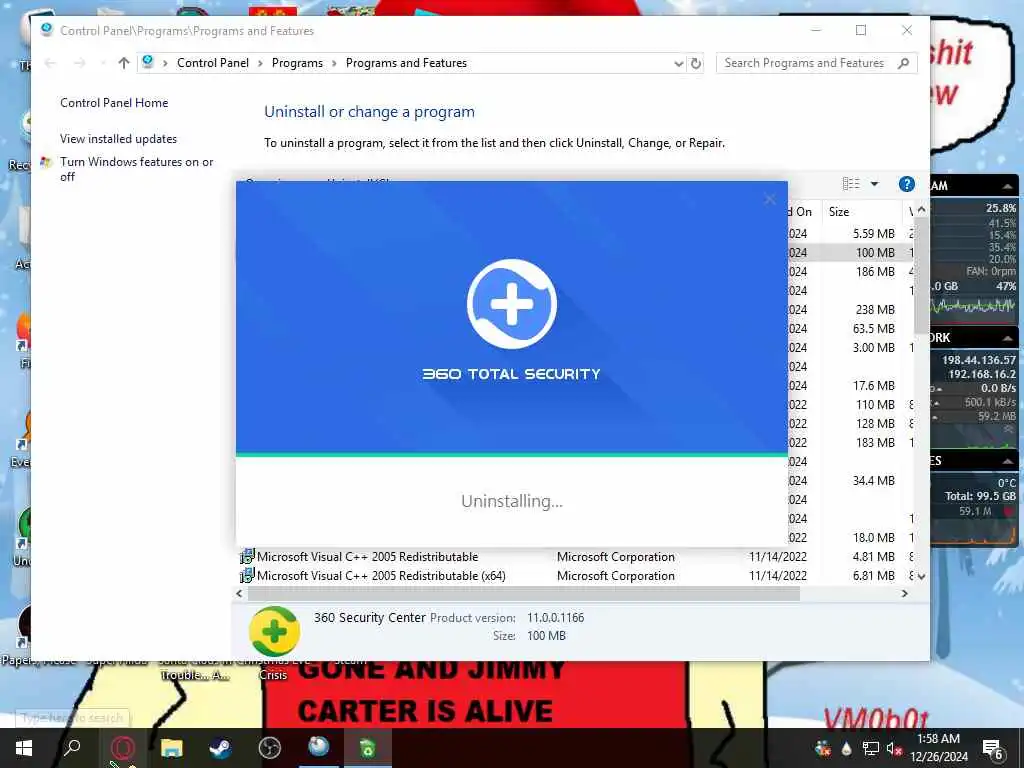Click the Programs breadcrumb

(x=297, y=63)
